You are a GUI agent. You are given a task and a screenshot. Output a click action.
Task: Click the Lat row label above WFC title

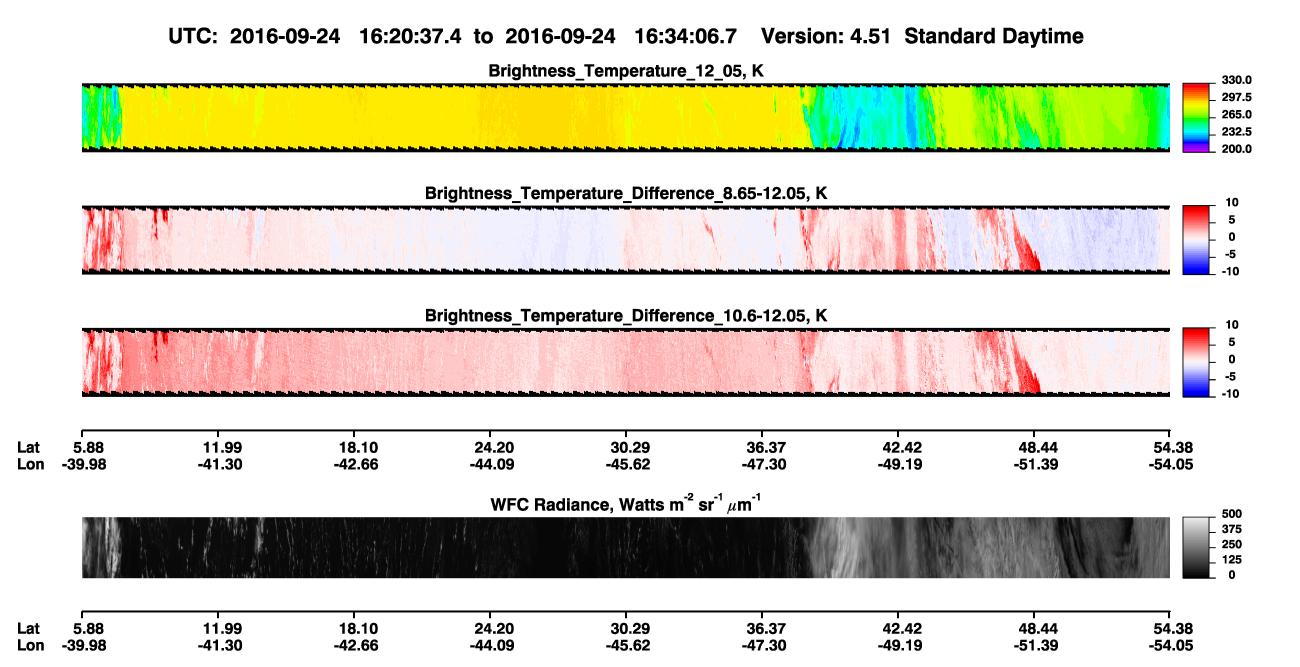coord(28,446)
